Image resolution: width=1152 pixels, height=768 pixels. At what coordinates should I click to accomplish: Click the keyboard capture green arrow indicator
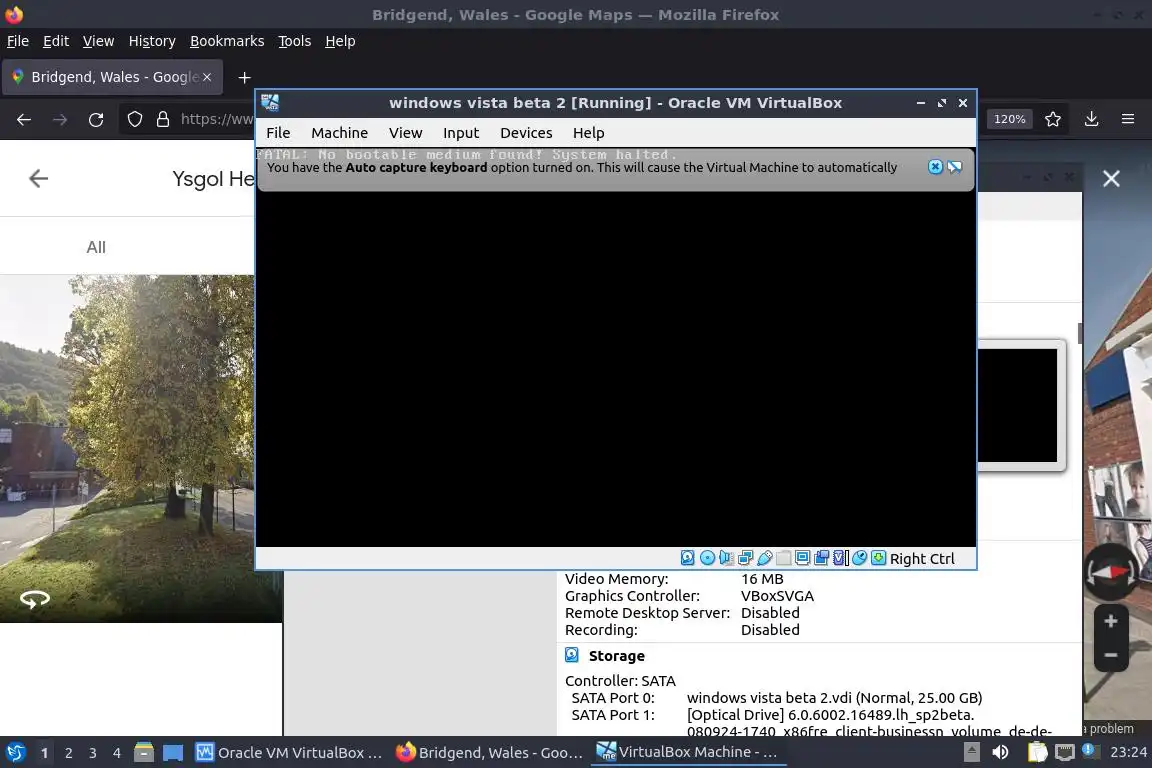[x=878, y=558]
